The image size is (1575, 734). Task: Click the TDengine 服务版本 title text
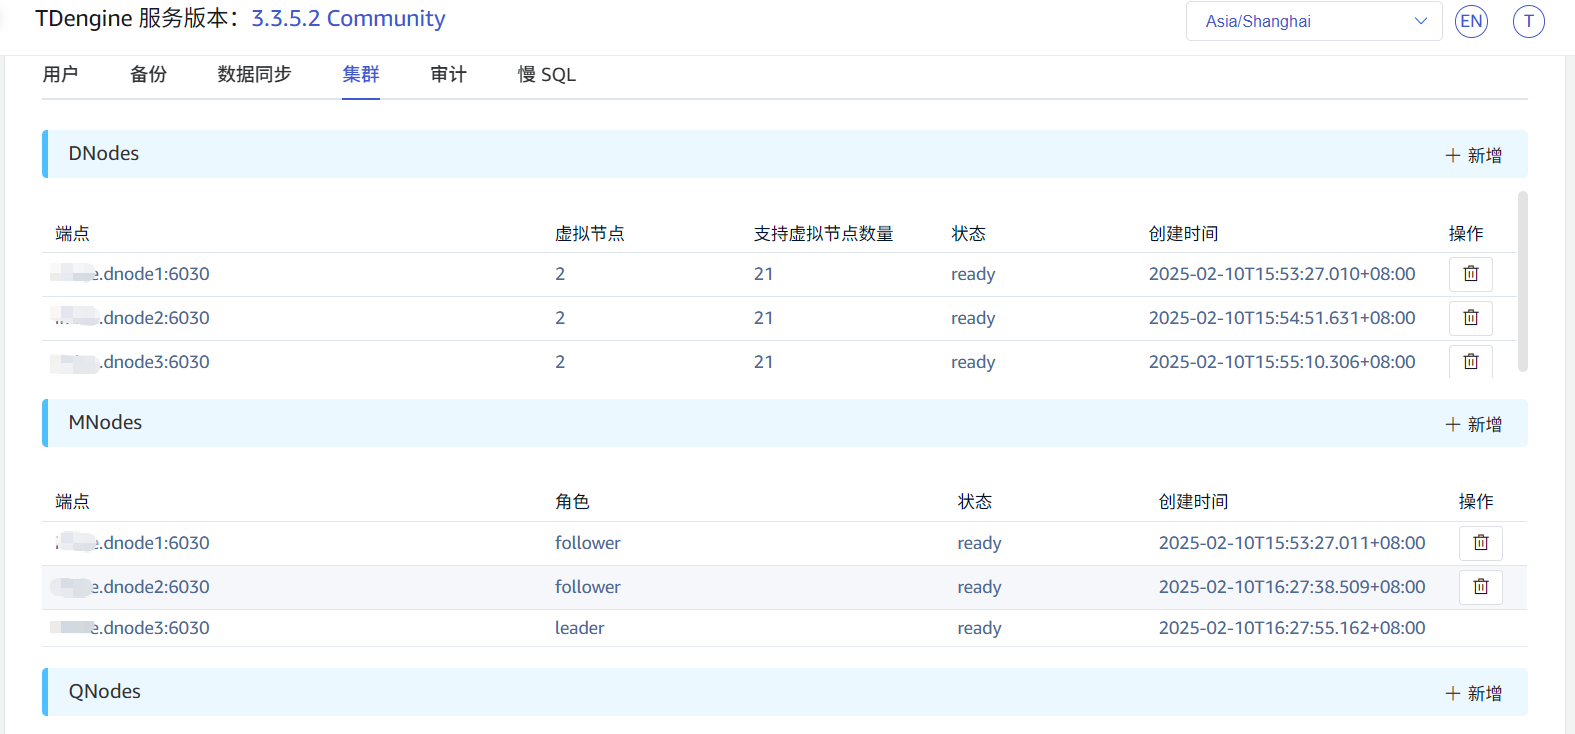click(x=138, y=19)
